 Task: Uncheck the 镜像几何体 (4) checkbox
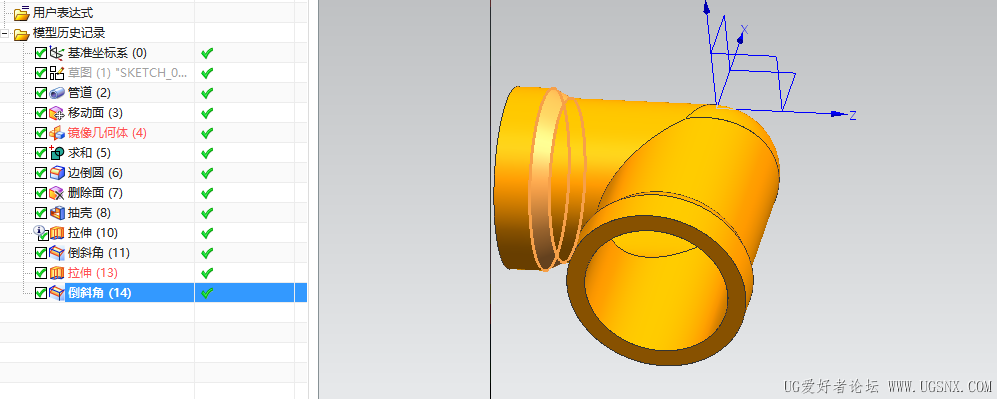click(41, 133)
